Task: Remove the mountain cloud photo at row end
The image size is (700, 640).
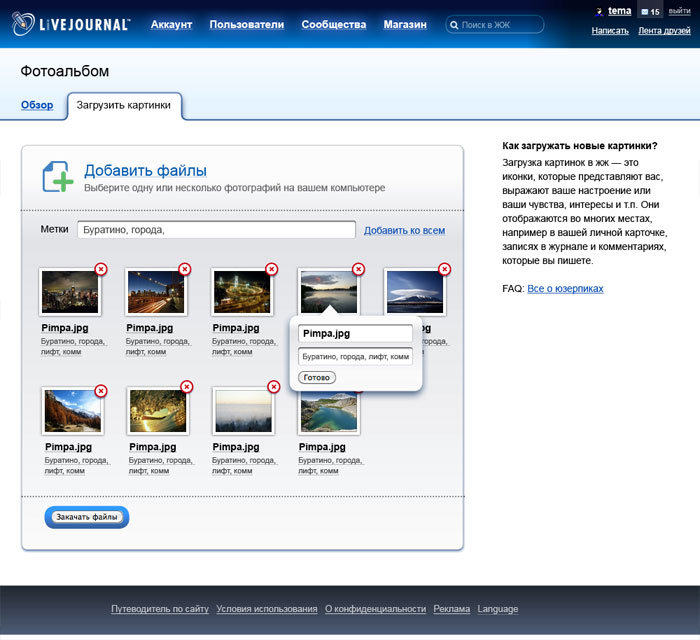Action: [445, 269]
